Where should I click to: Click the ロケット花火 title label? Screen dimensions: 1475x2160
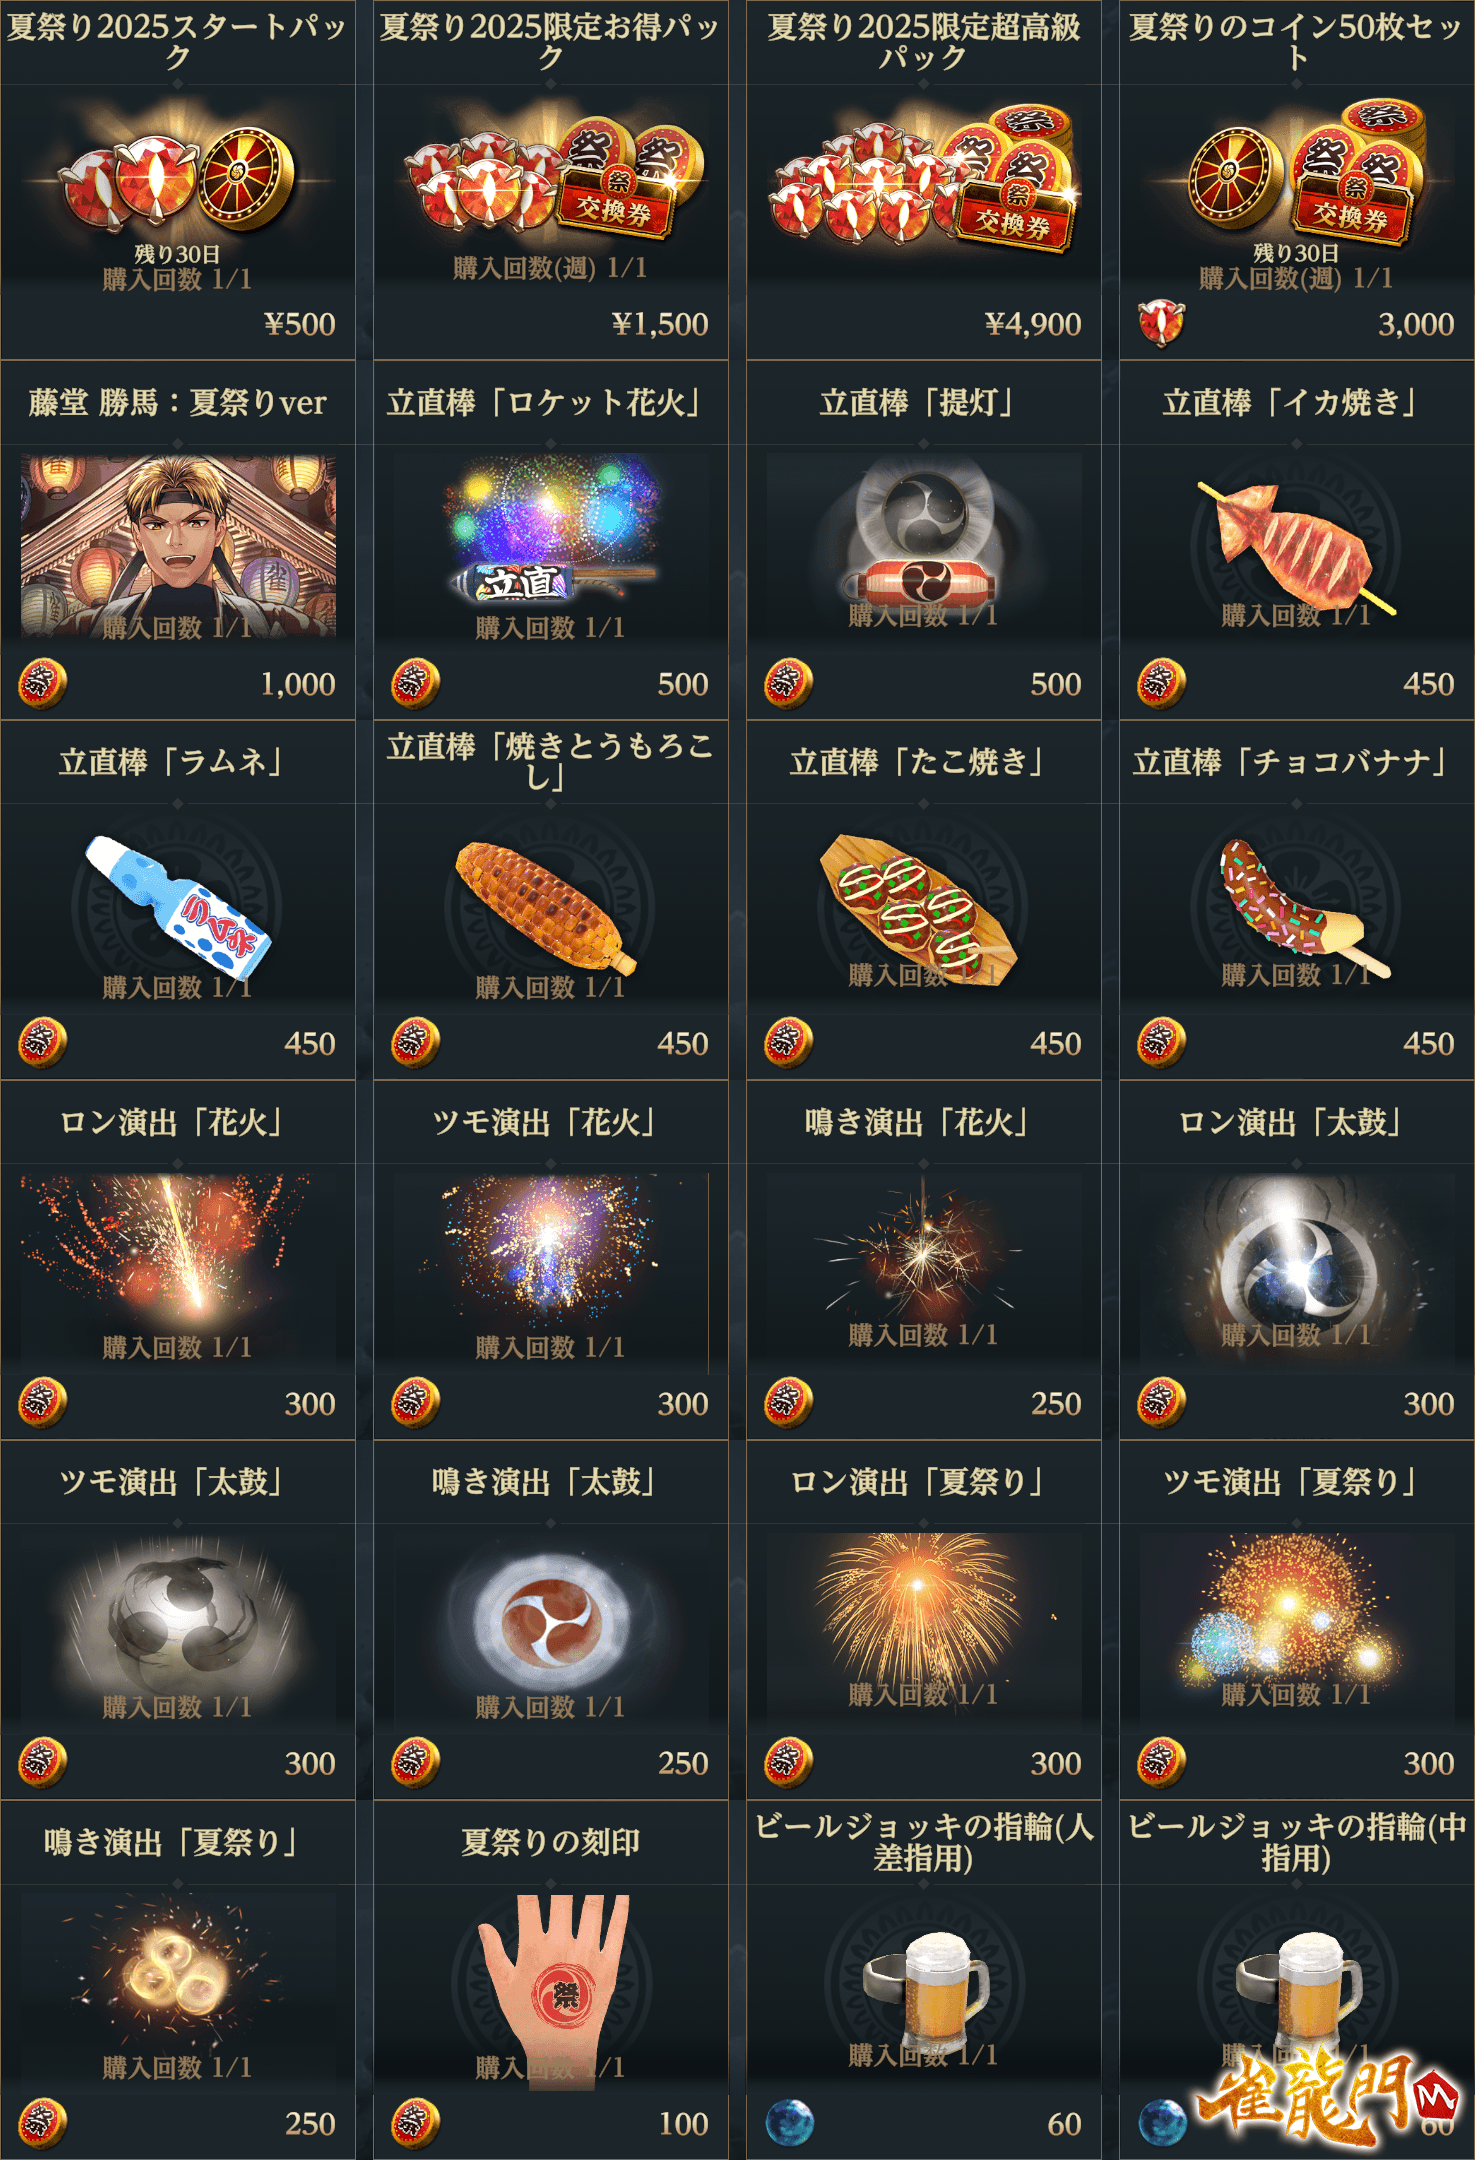click(x=546, y=402)
